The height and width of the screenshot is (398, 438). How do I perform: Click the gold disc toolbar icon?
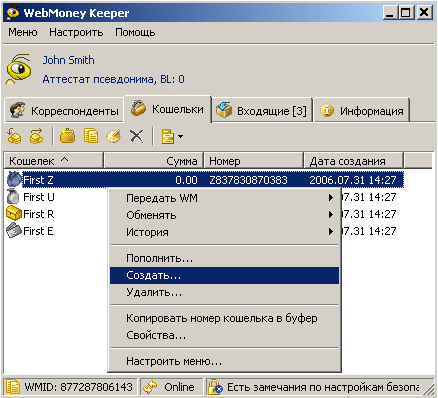[x=113, y=136]
